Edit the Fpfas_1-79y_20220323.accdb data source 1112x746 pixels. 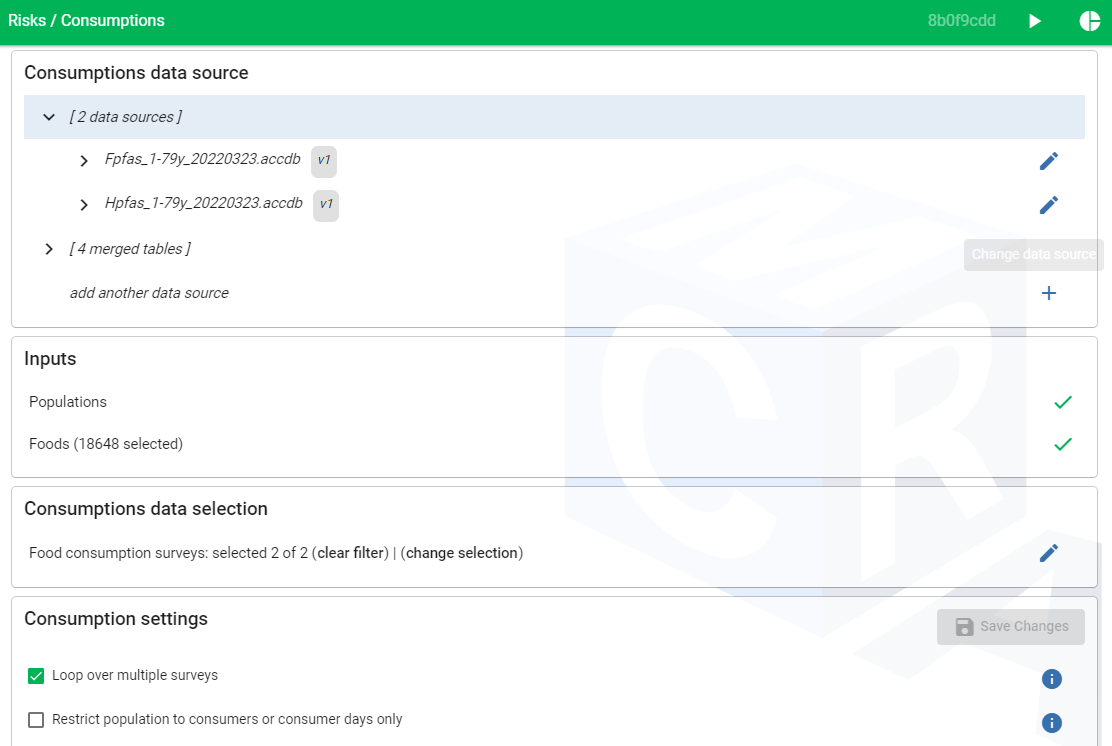(1048, 161)
